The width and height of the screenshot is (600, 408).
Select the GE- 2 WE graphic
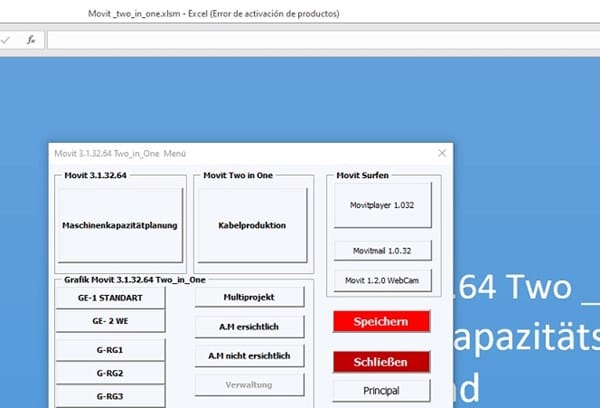[110, 321]
